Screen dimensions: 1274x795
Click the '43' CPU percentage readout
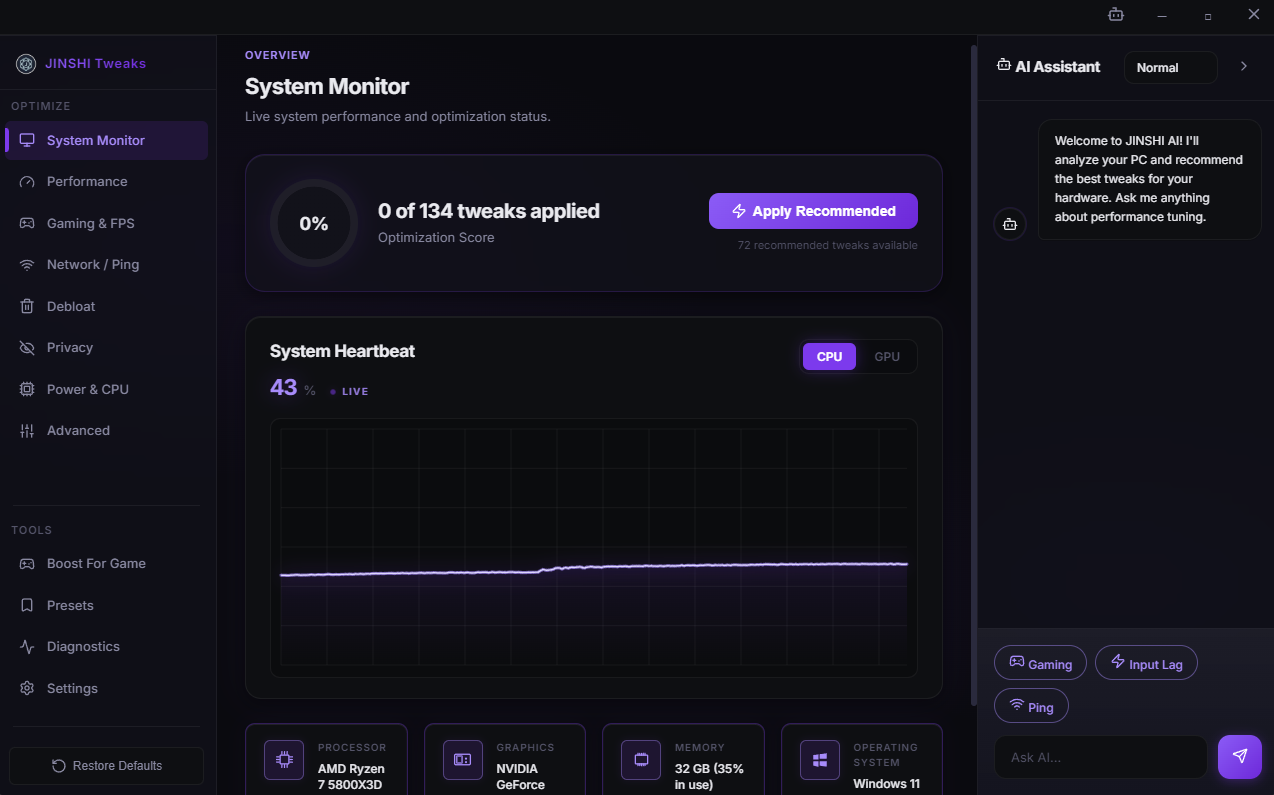284,387
